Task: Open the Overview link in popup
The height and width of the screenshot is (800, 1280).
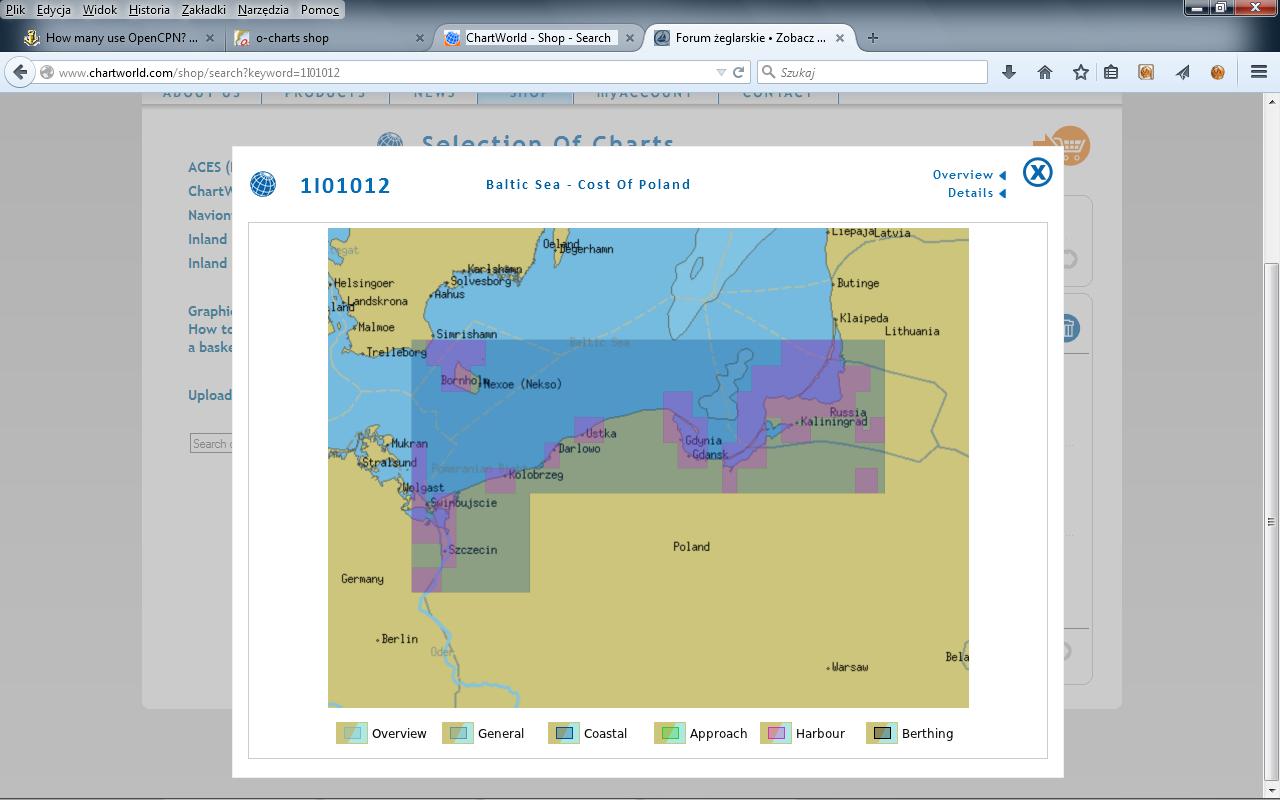Action: 969,175
